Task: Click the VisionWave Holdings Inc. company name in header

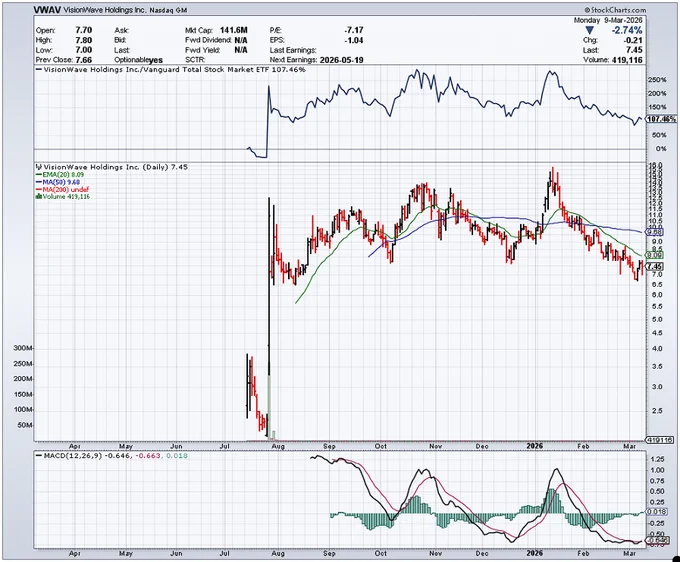Action: pos(105,10)
